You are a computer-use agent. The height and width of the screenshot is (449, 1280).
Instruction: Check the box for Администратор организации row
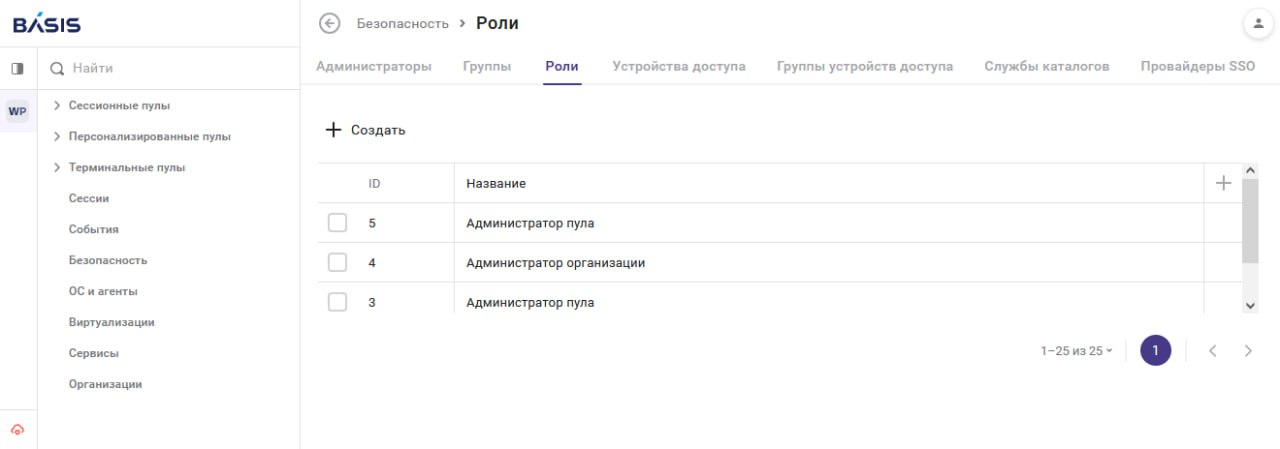(337, 263)
